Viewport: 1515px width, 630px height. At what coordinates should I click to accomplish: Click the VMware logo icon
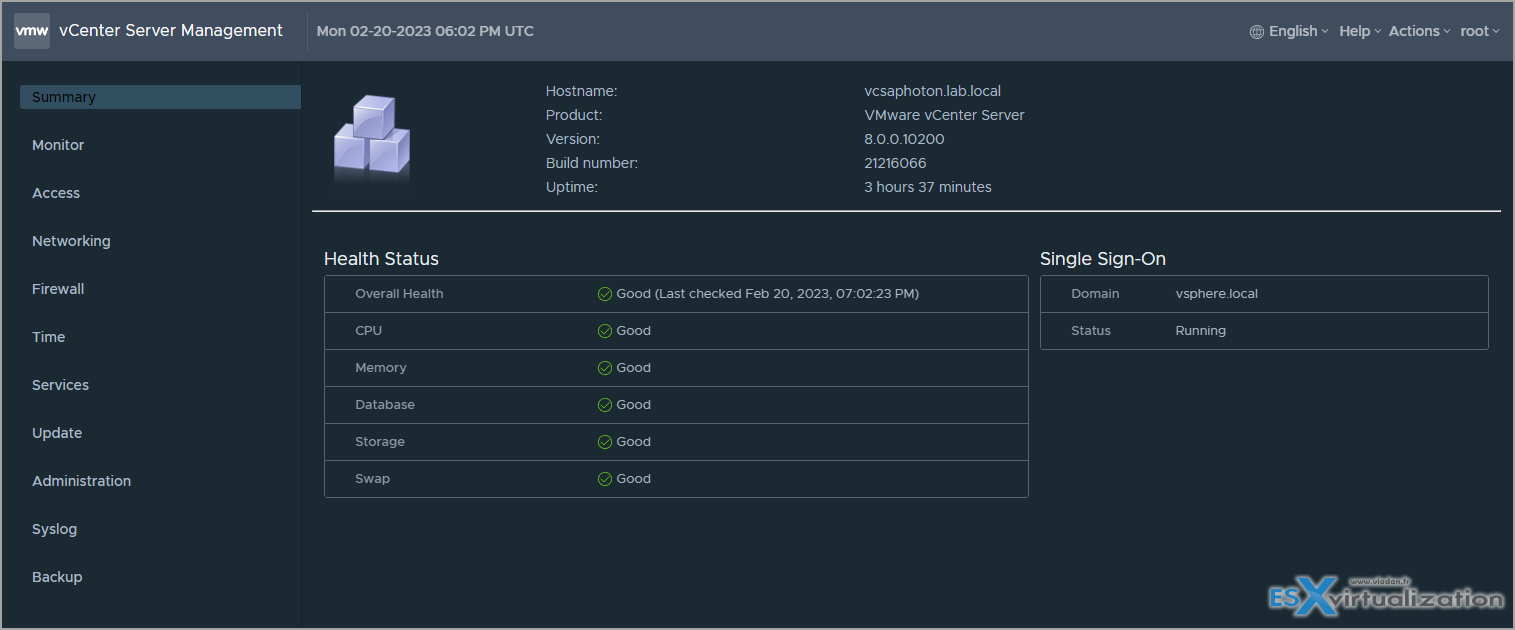click(32, 31)
